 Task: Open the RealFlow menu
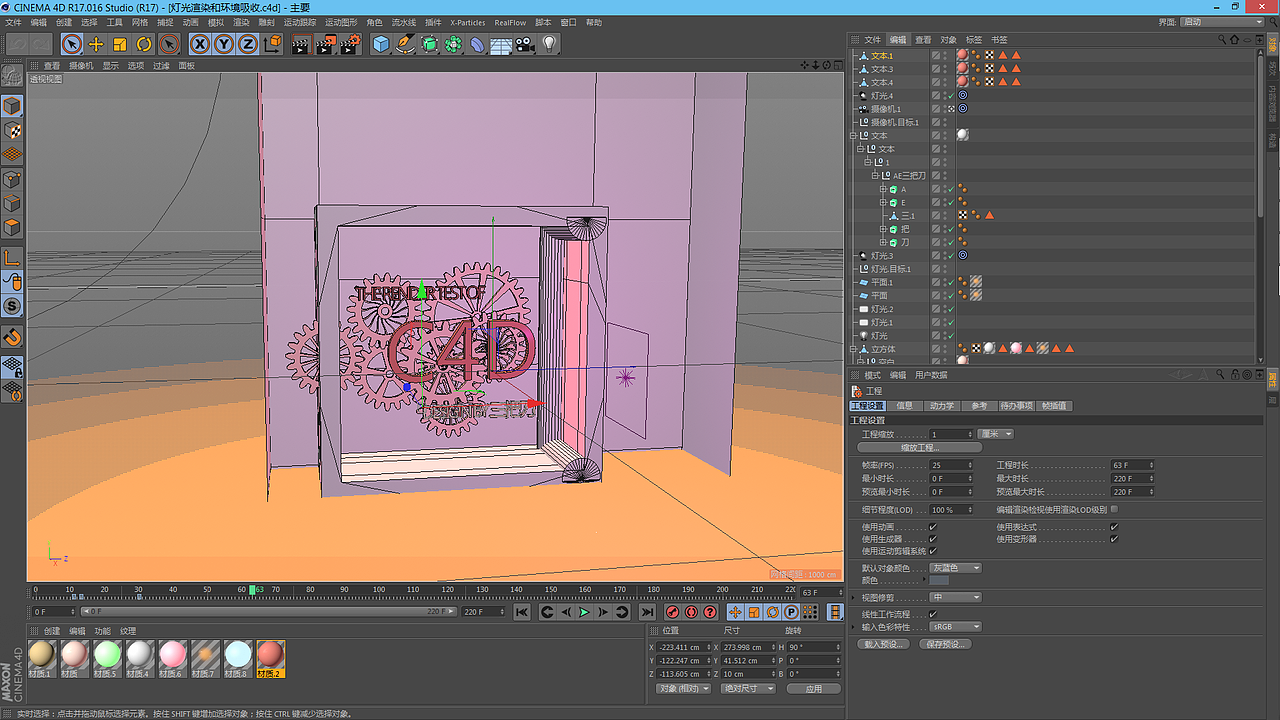510,22
